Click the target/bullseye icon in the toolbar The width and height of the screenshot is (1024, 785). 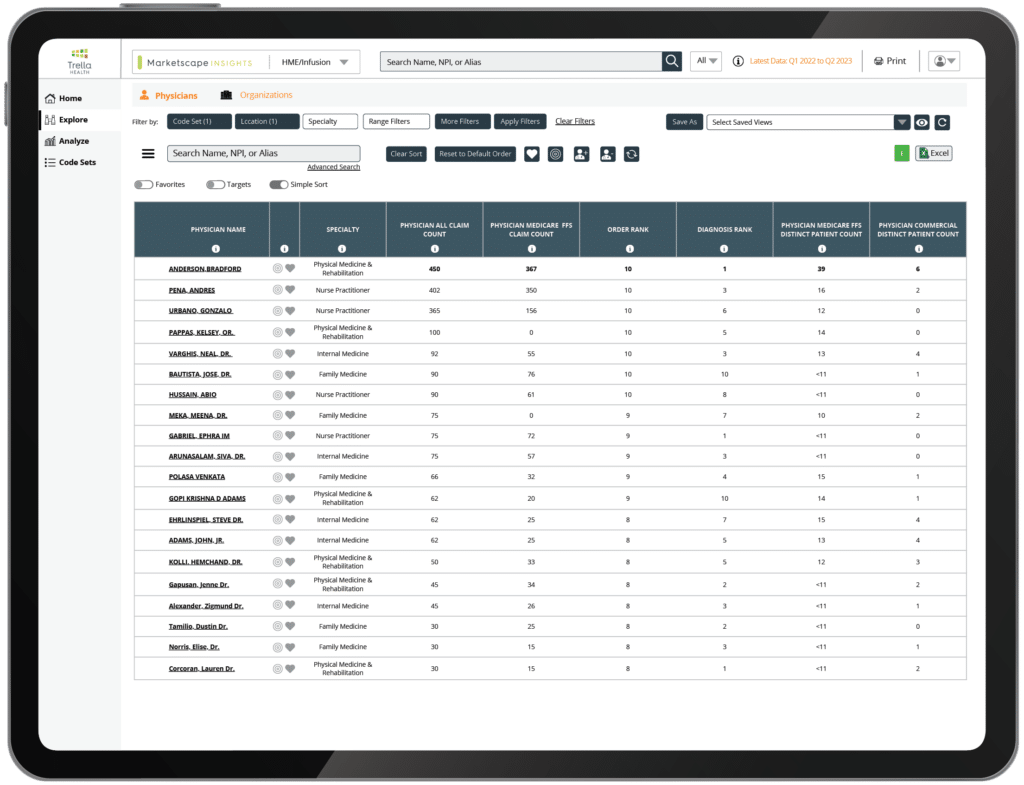coord(555,153)
